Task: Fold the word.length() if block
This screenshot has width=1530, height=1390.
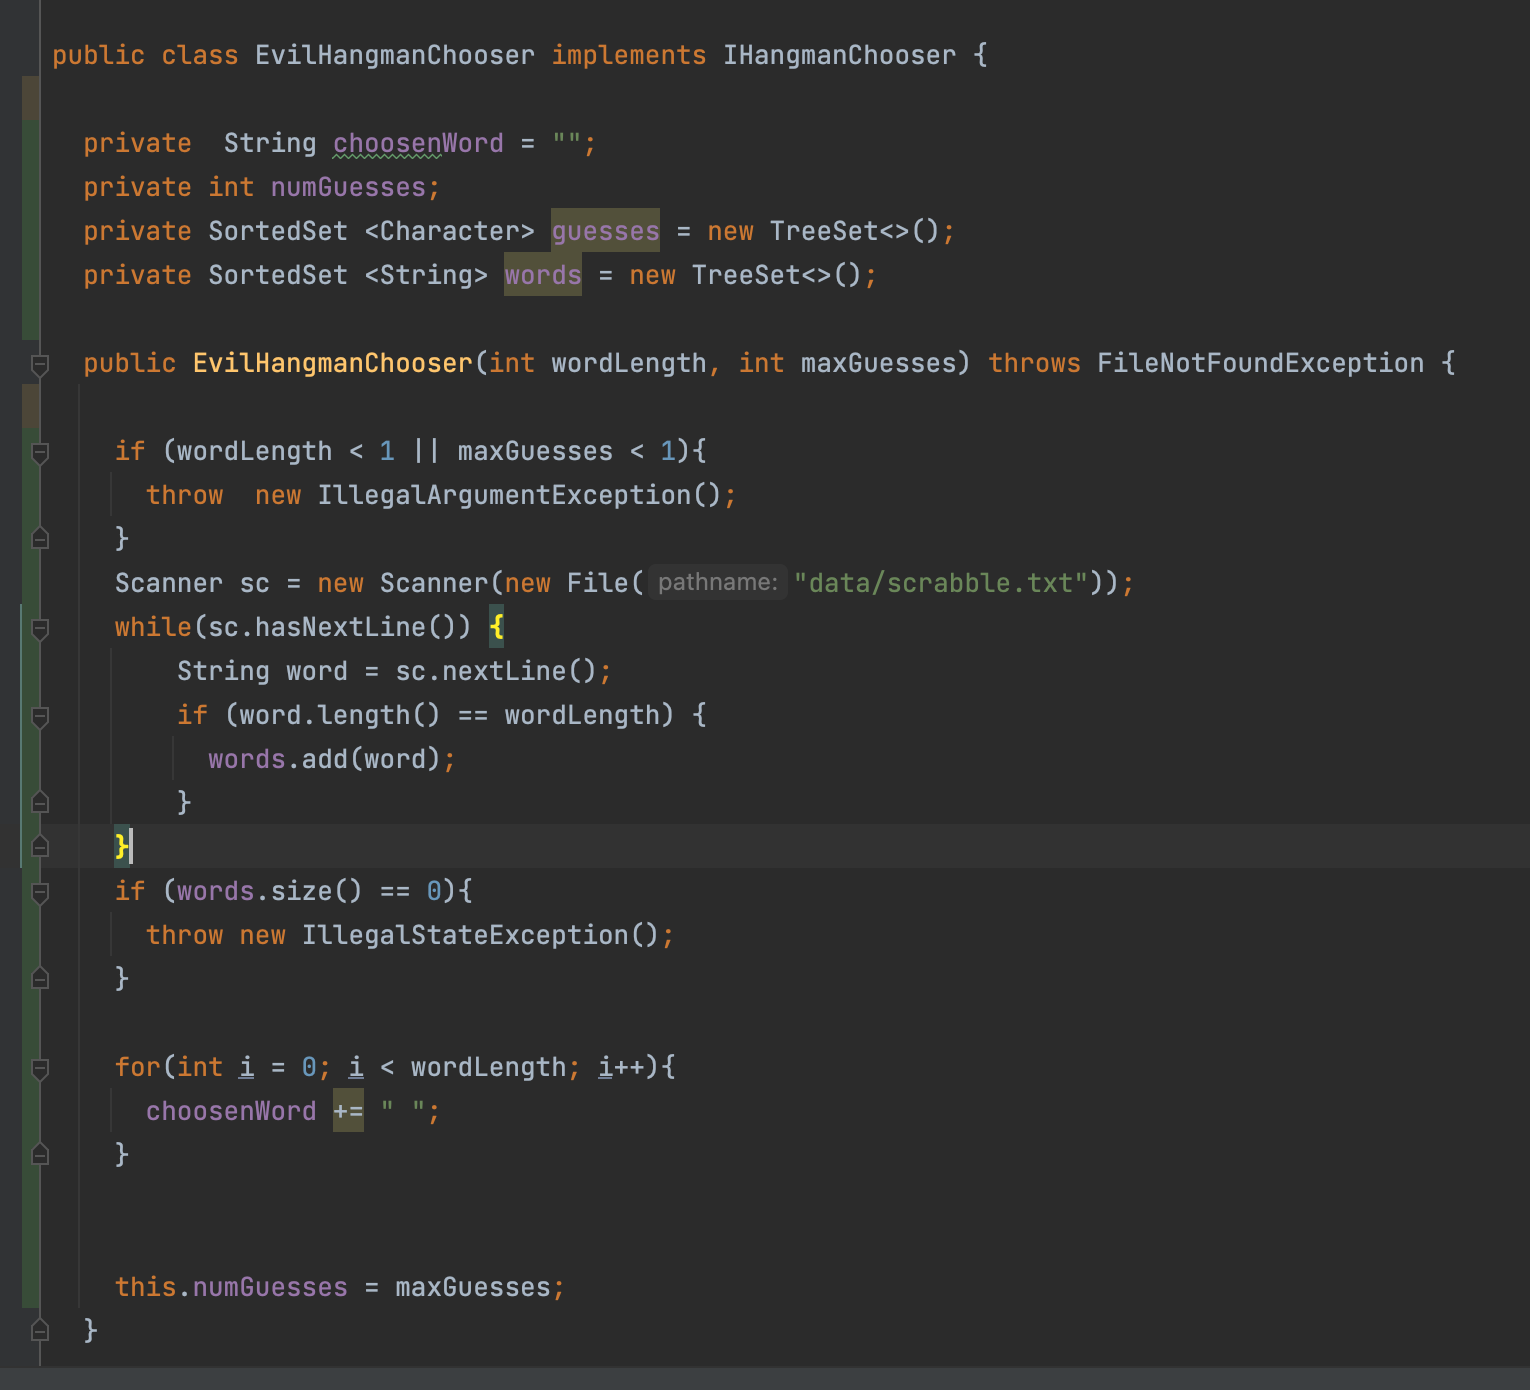Action: pos(40,717)
